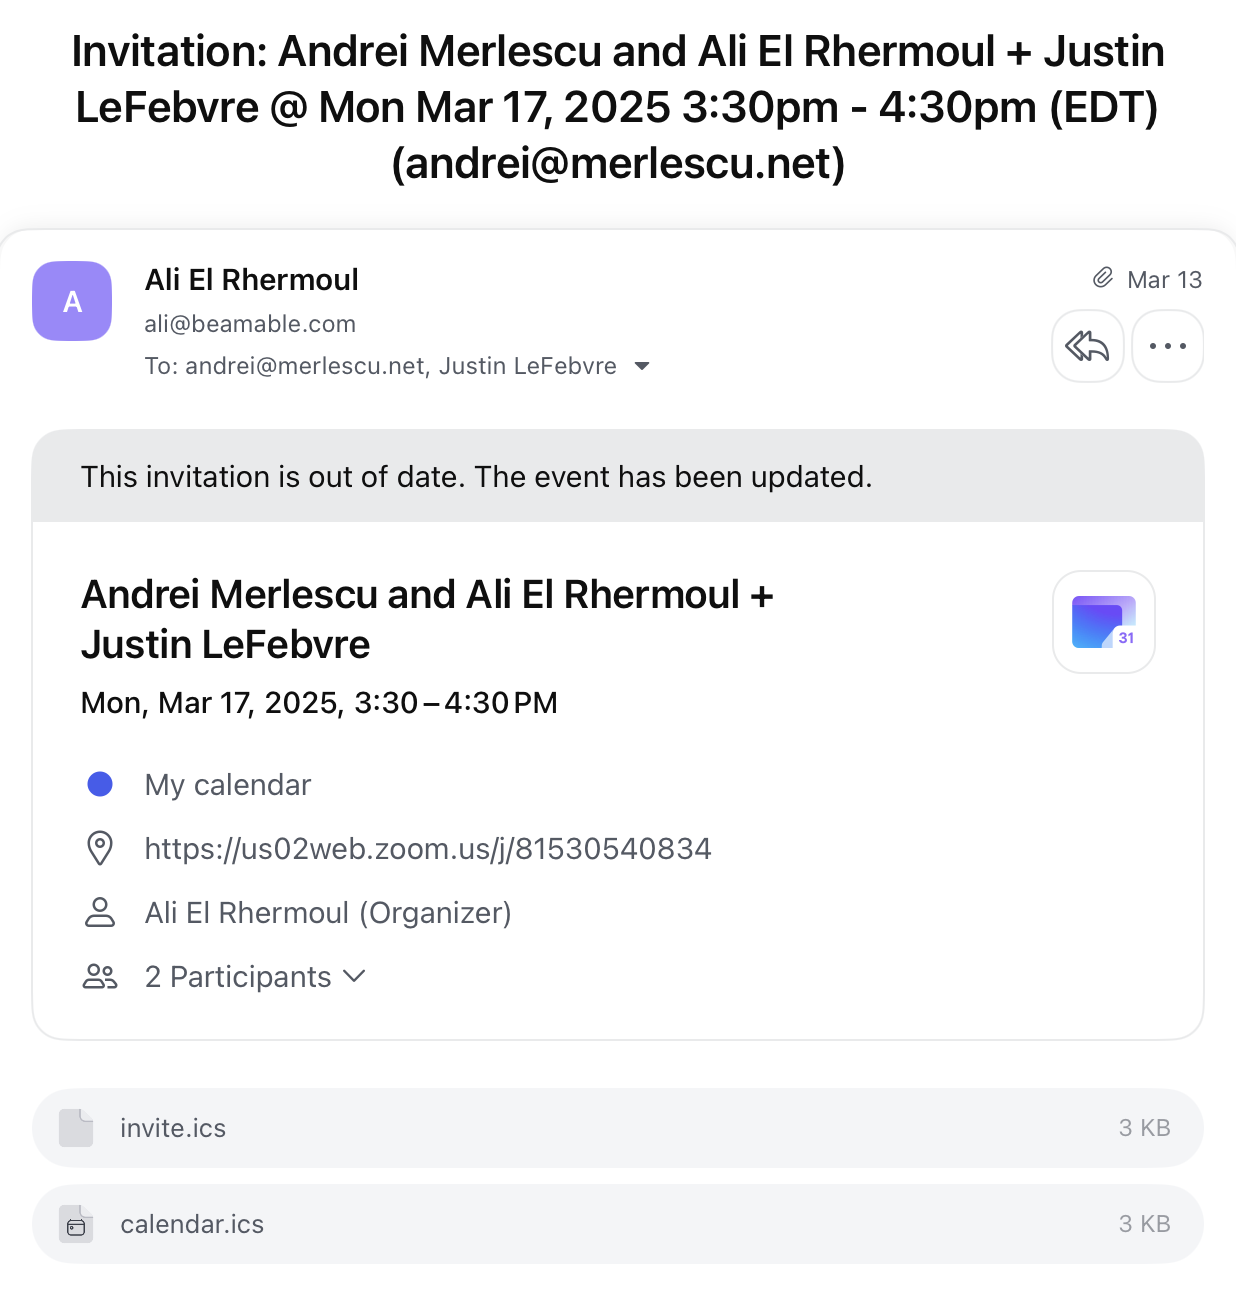Open the calendar.ics attachment
Viewport: 1236px width, 1304px height.
point(192,1224)
